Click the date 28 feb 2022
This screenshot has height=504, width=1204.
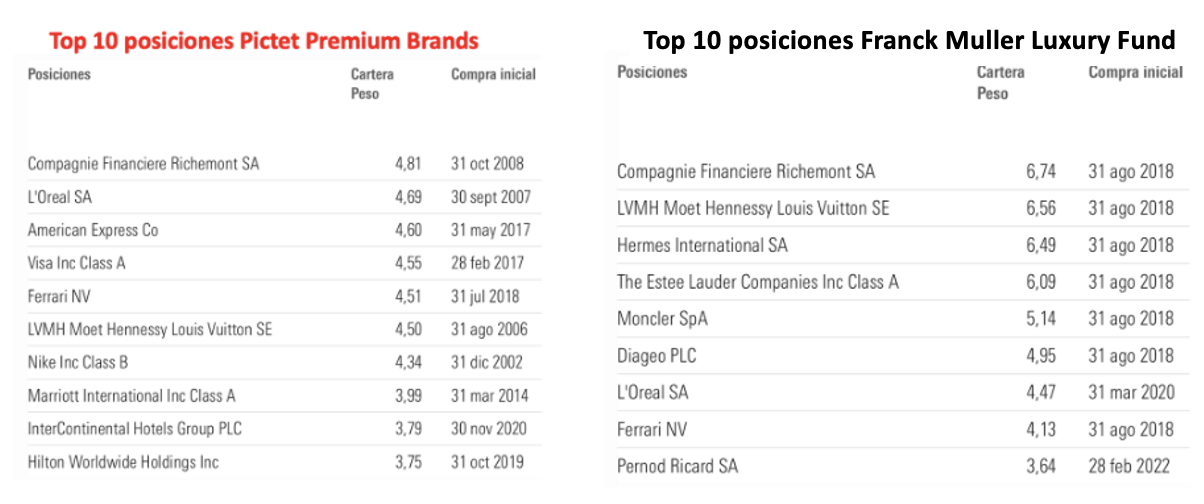coord(1131,466)
